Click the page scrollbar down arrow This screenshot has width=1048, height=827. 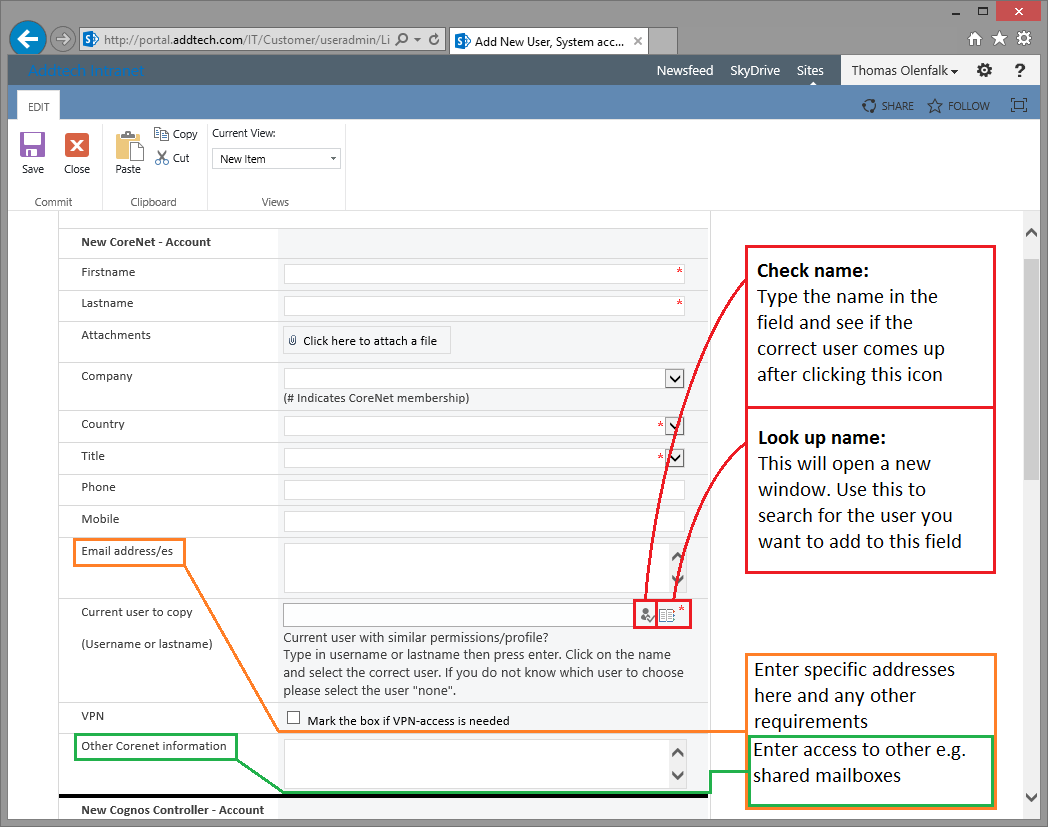point(1031,797)
